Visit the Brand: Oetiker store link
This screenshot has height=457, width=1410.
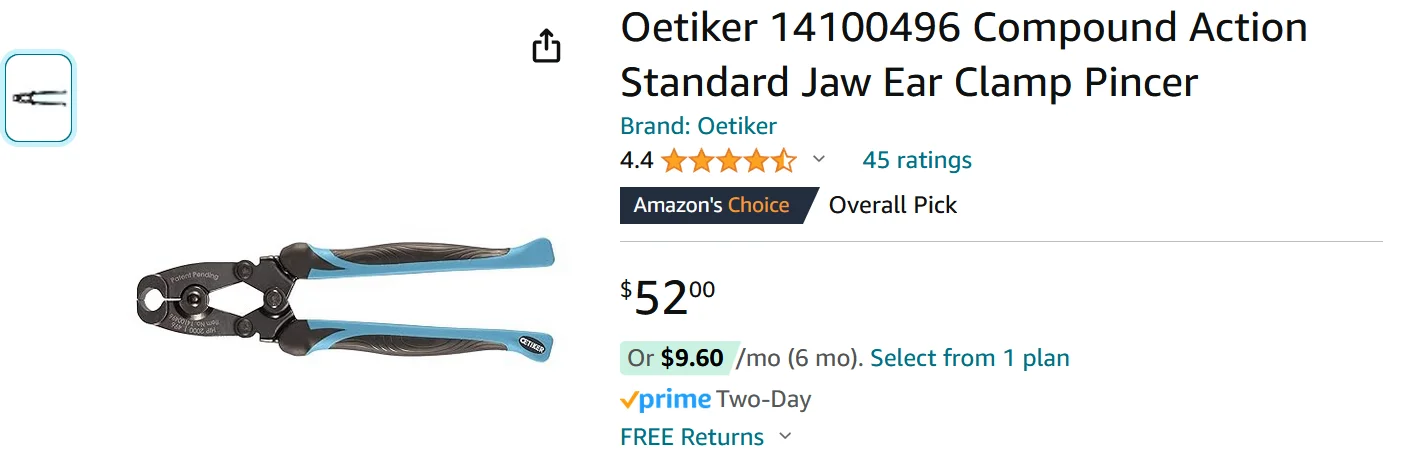(698, 126)
